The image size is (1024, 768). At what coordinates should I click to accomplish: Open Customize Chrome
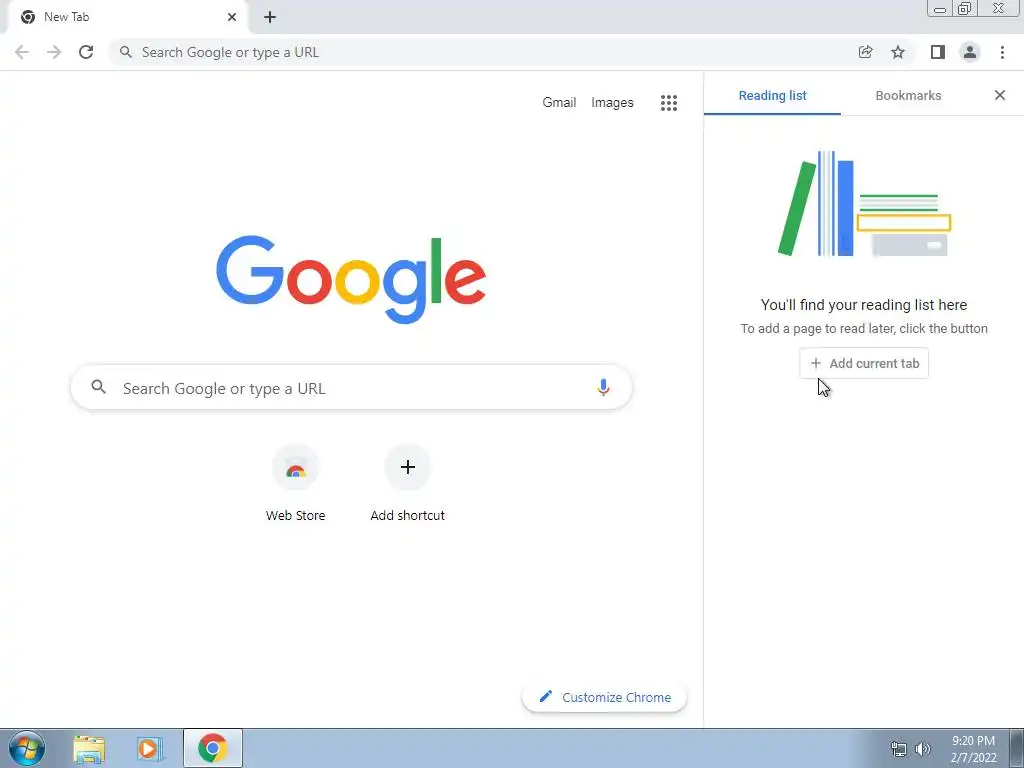pyautogui.click(x=605, y=697)
